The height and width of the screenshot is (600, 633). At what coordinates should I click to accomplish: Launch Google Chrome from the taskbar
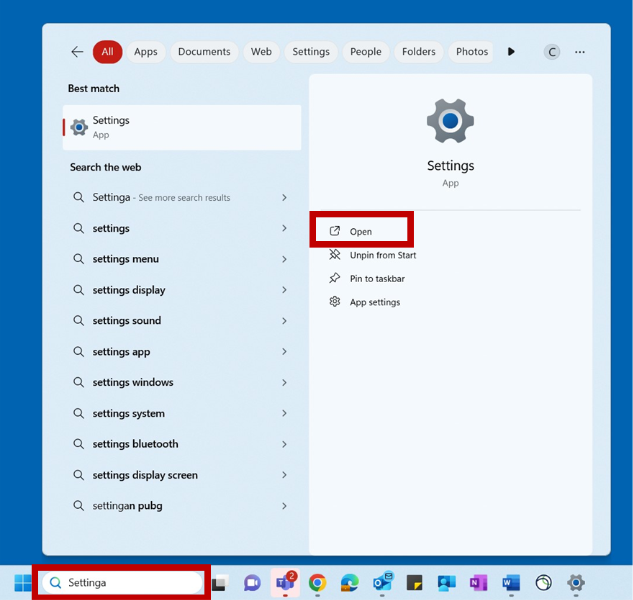(x=317, y=583)
